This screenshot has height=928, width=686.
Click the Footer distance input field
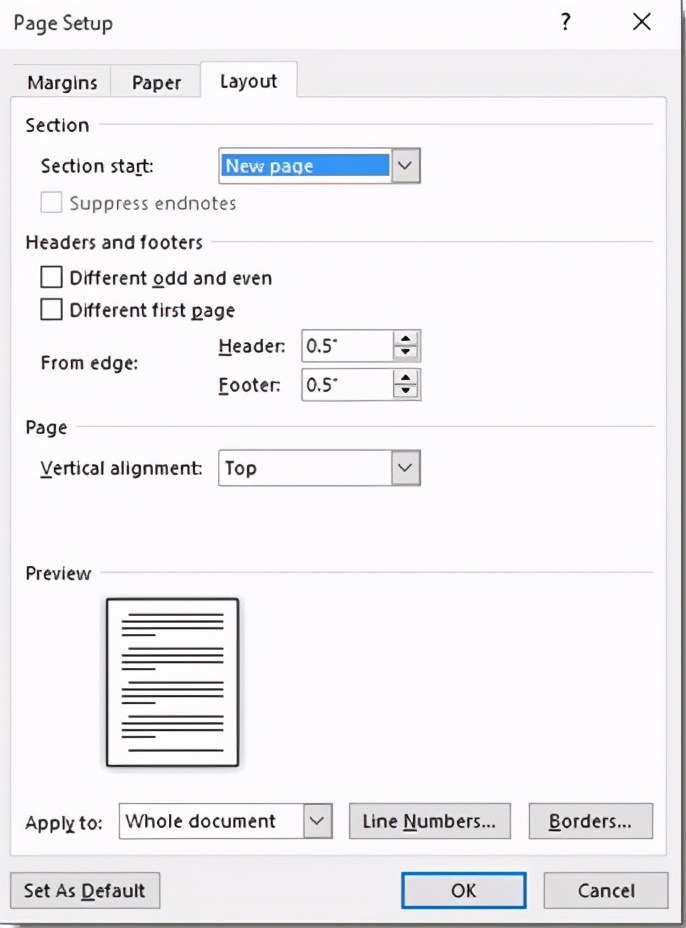[x=347, y=385]
